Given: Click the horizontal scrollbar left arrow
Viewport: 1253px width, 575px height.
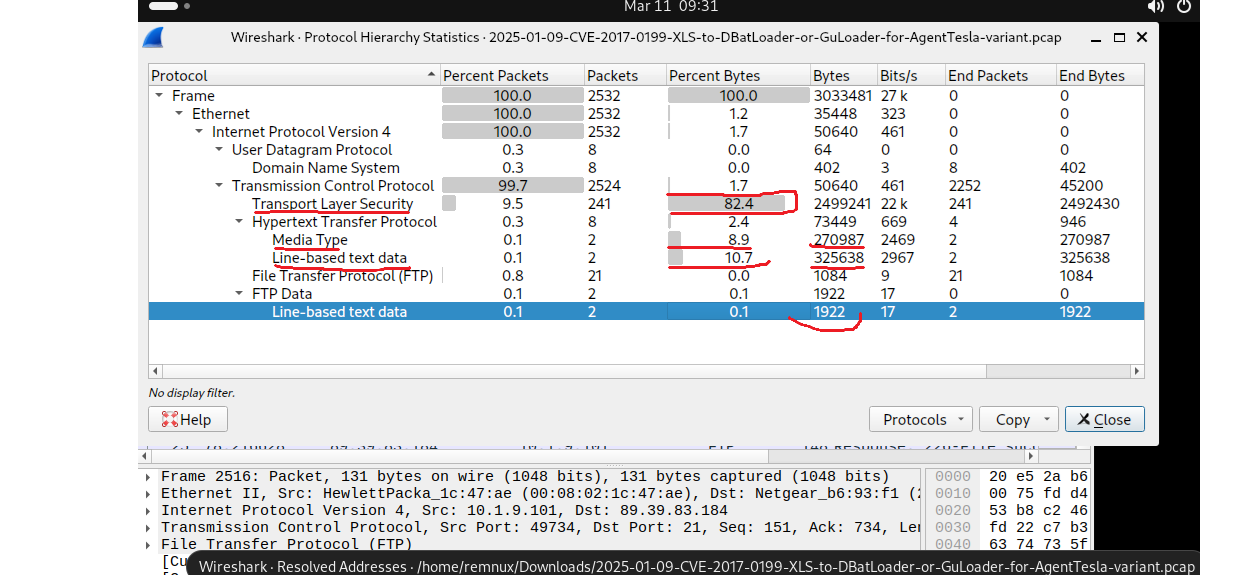Looking at the screenshot, I should [155, 371].
